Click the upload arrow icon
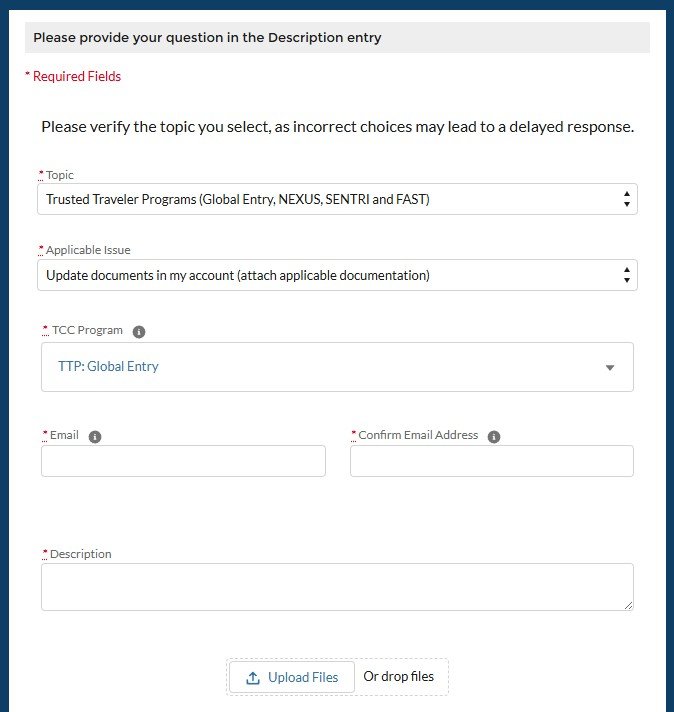The image size is (674, 712). [253, 677]
